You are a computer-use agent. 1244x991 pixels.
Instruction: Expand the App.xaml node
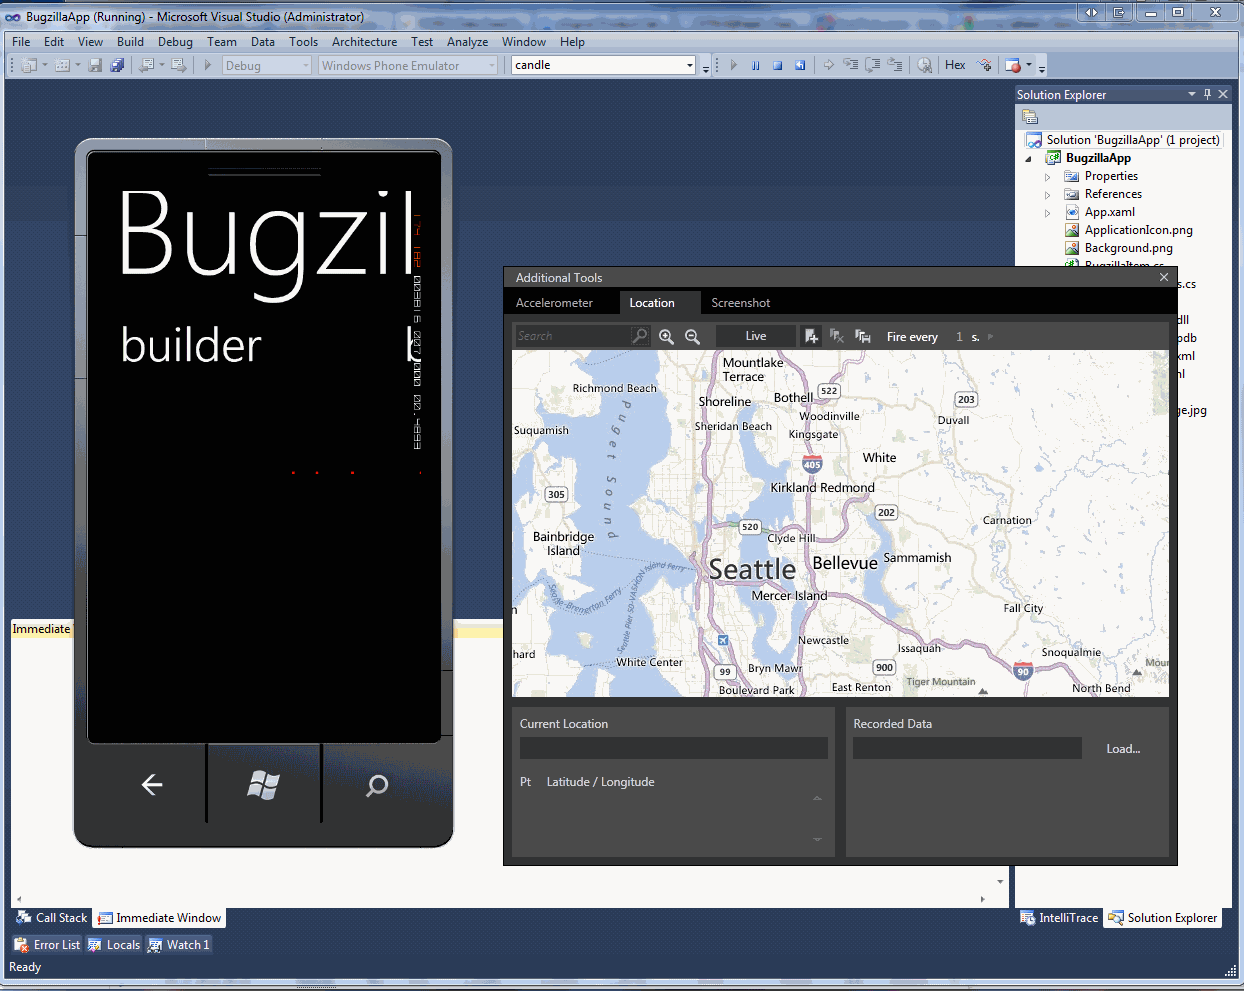(1048, 213)
